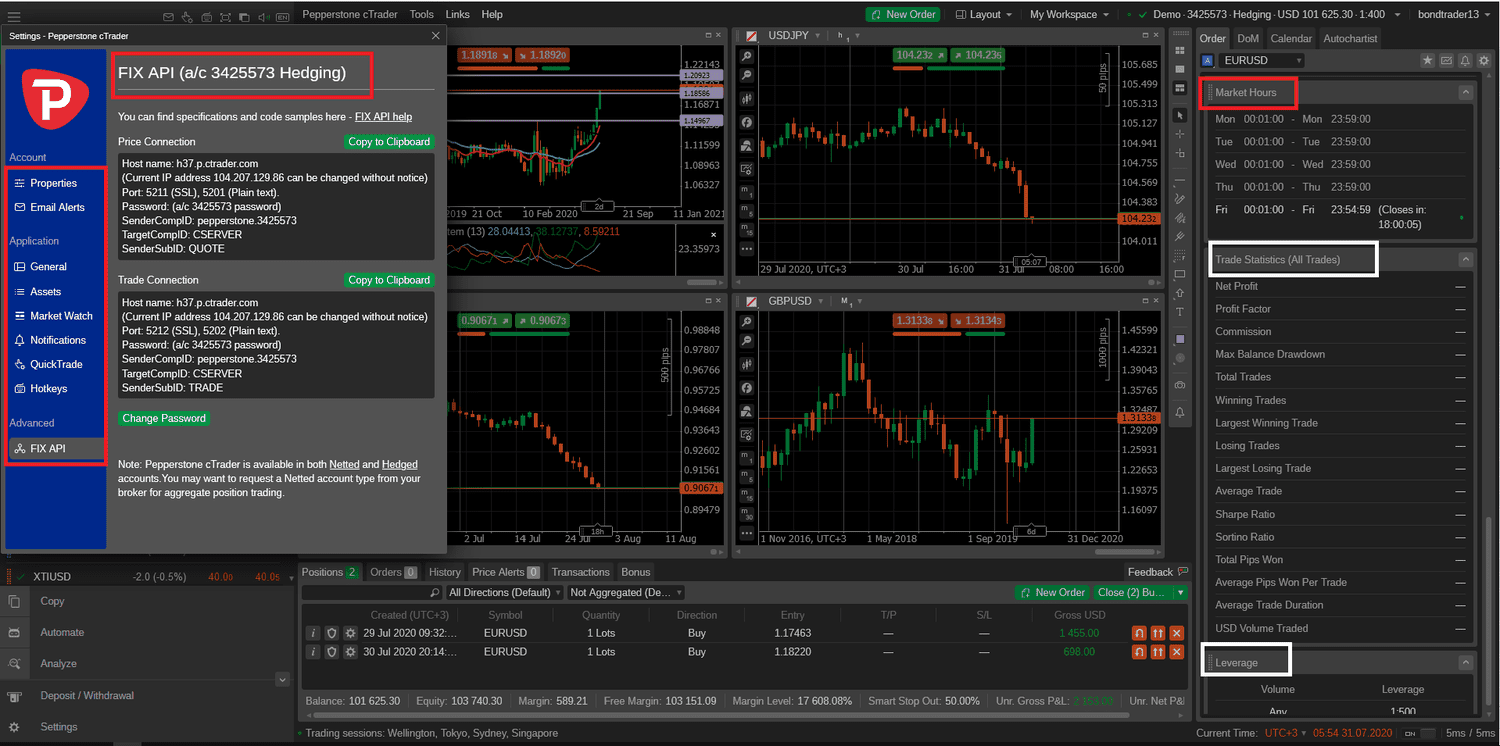Open settings gear for 29 Jul position
The image size is (1500, 746).
(x=350, y=633)
